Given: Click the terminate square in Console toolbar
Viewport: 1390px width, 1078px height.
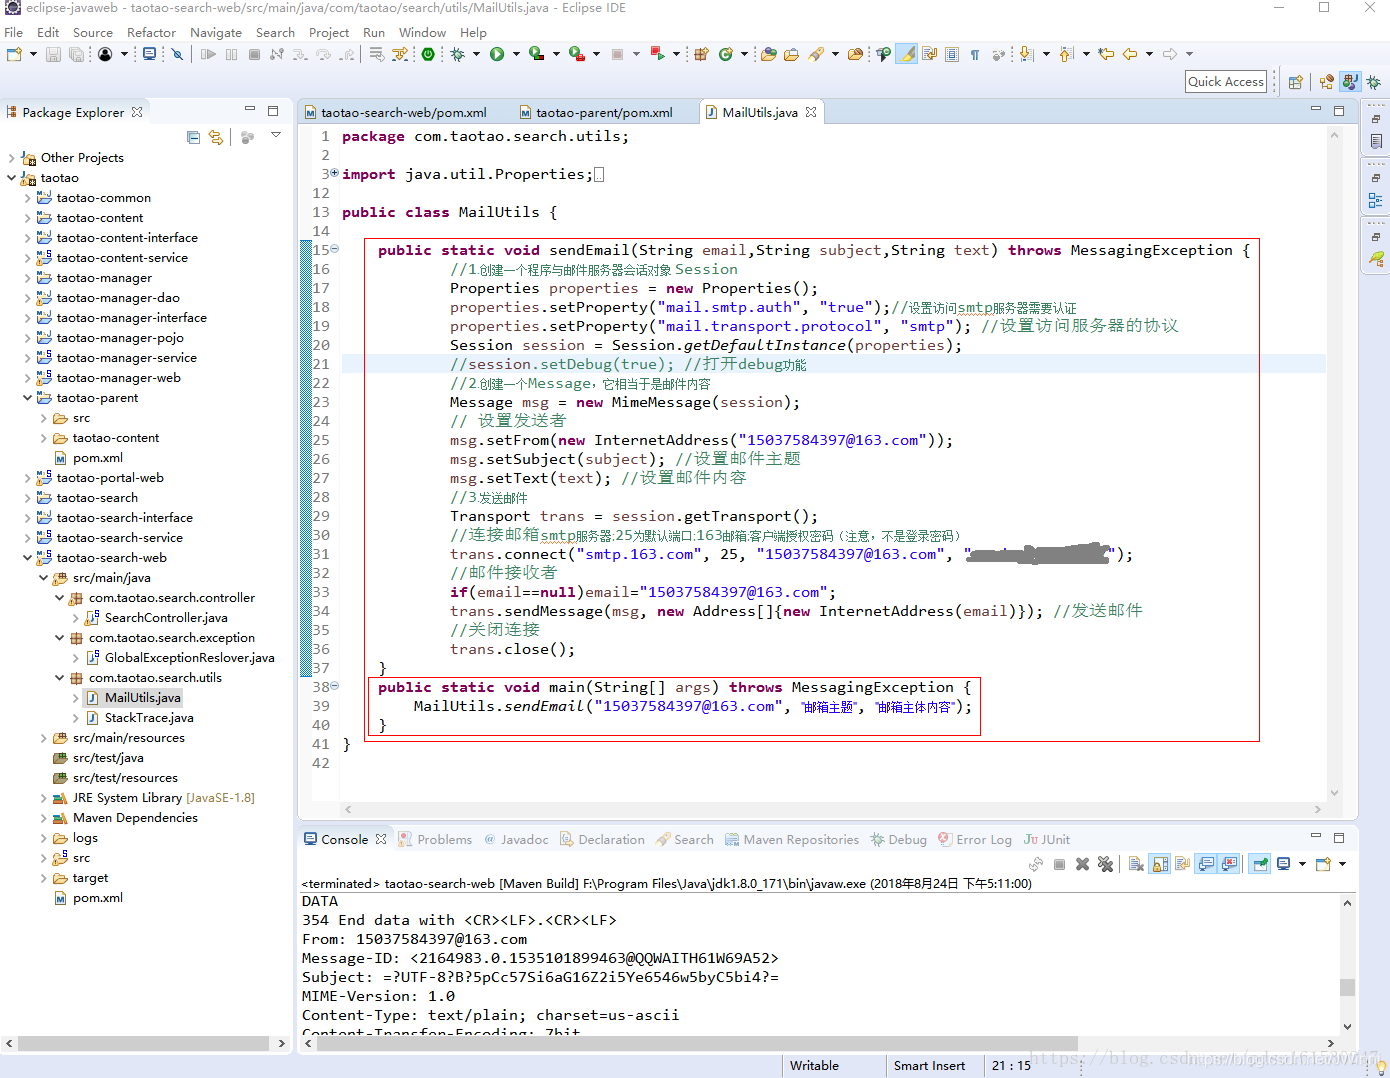Looking at the screenshot, I should point(1059,864).
